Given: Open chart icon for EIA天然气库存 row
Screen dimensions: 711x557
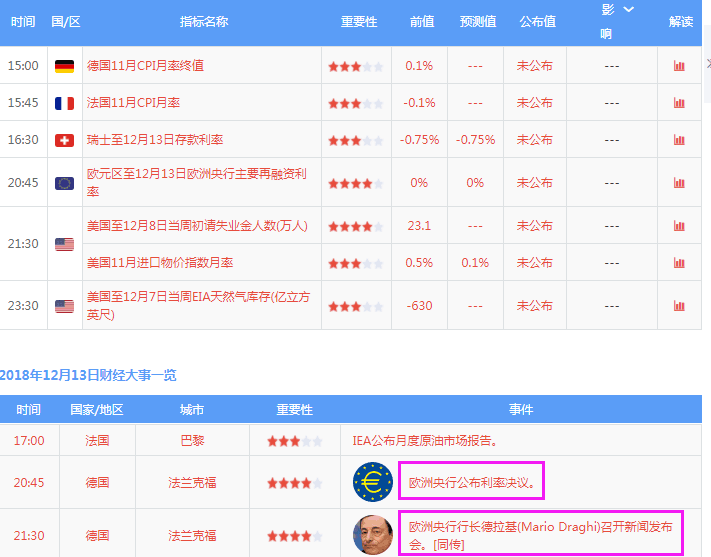Looking at the screenshot, I should tap(679, 306).
